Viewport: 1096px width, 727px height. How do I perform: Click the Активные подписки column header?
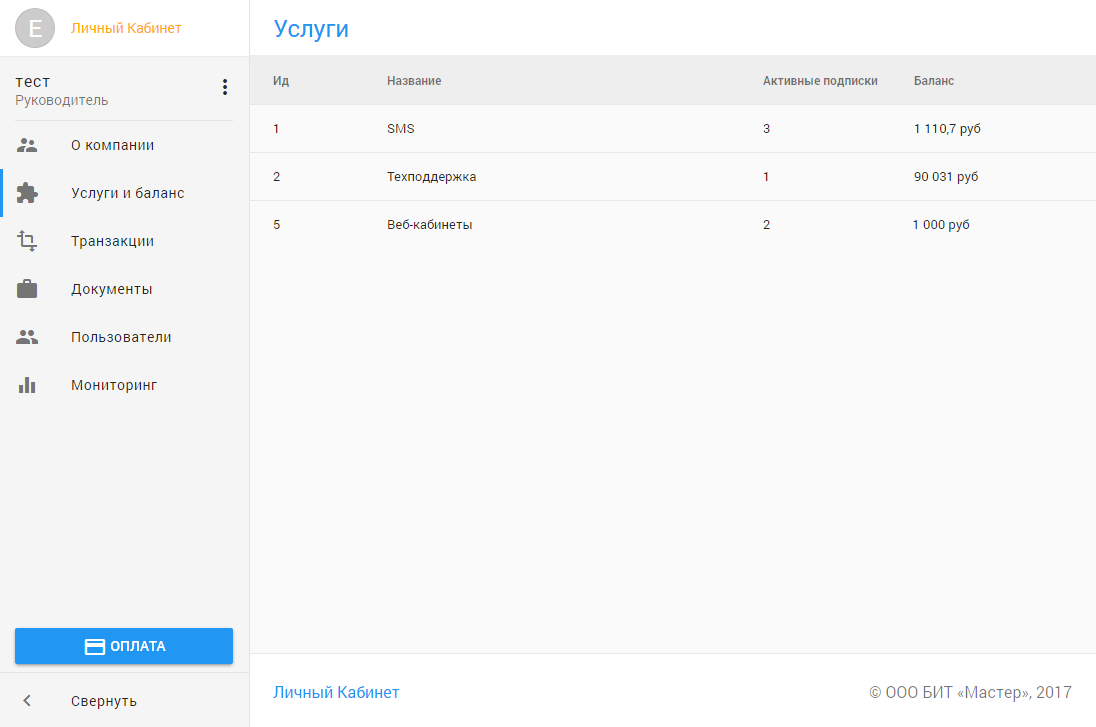tap(819, 81)
